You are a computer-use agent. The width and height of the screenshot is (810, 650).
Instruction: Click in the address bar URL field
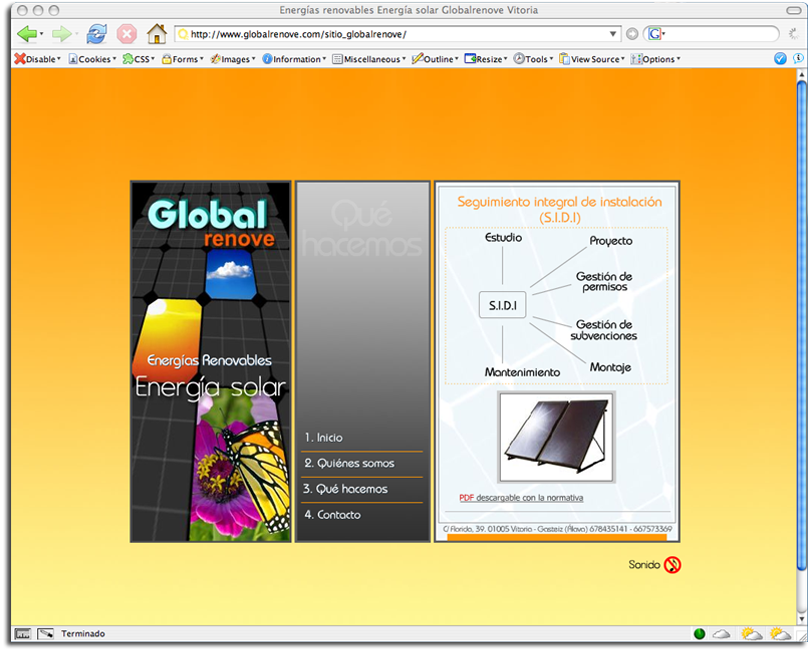coord(398,34)
